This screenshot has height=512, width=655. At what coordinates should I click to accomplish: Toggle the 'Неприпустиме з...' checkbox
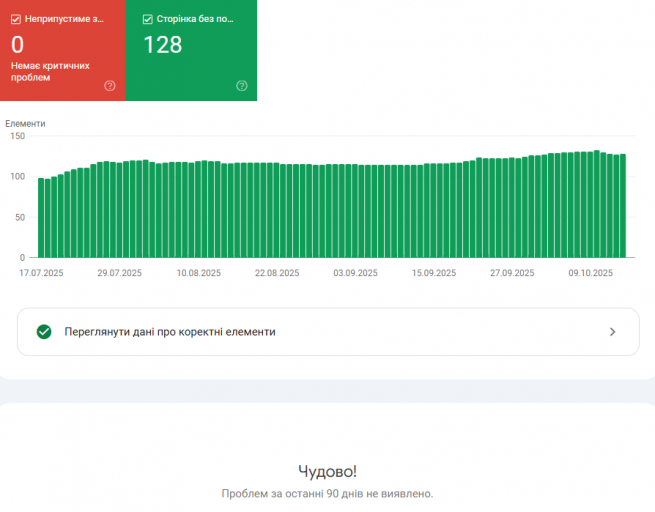16,19
